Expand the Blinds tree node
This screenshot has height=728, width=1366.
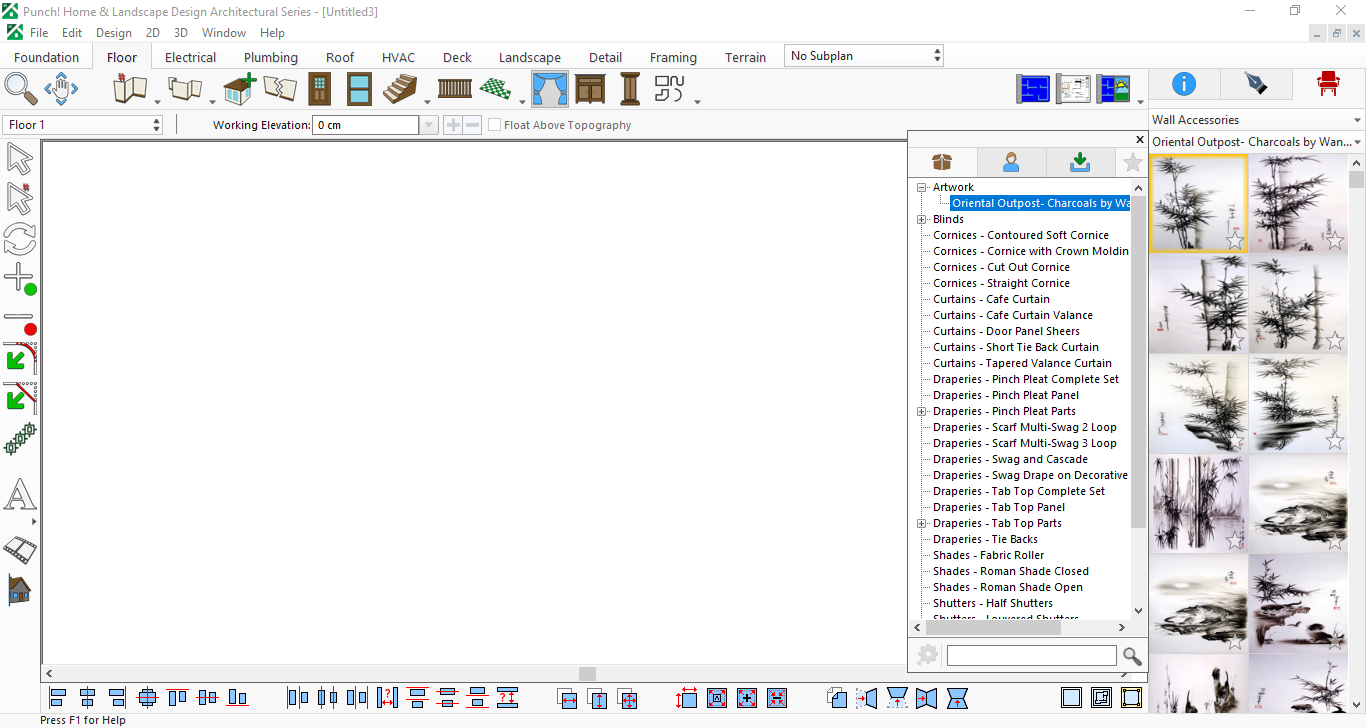(x=922, y=219)
